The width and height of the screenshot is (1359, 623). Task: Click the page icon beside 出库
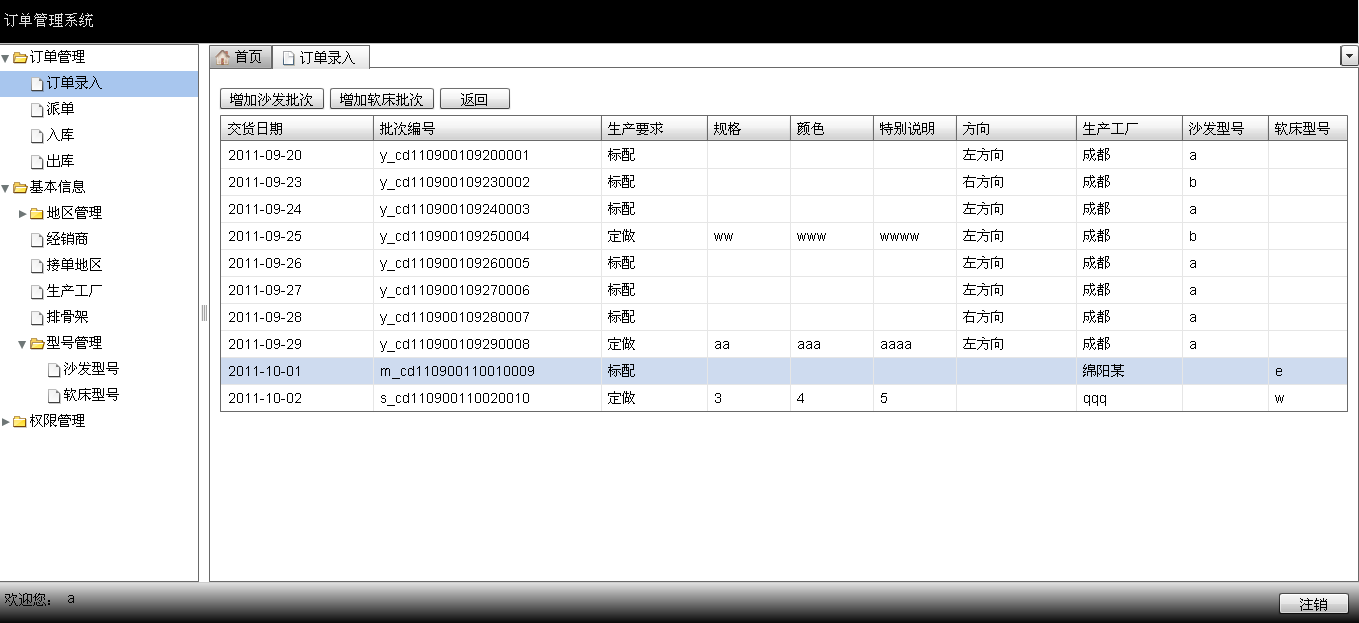point(37,161)
